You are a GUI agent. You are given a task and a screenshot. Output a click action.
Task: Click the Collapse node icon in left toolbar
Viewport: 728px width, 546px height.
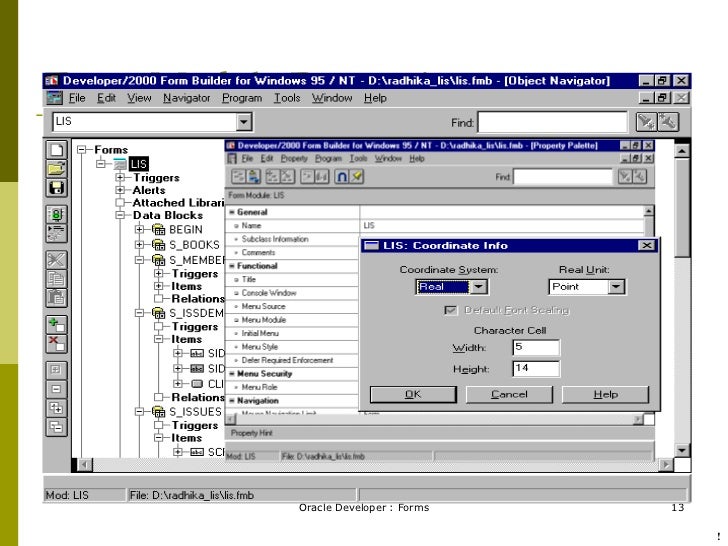tap(56, 389)
